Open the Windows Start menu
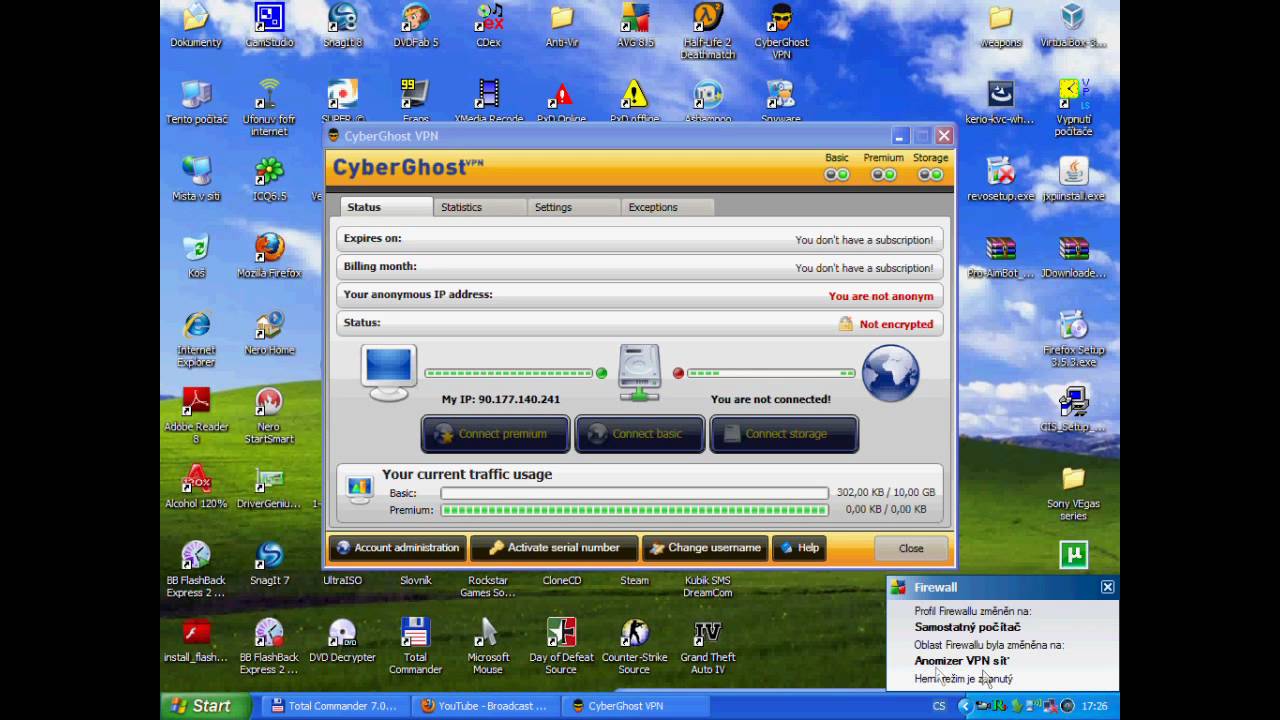Viewport: 1280px width, 720px height. click(x=203, y=705)
